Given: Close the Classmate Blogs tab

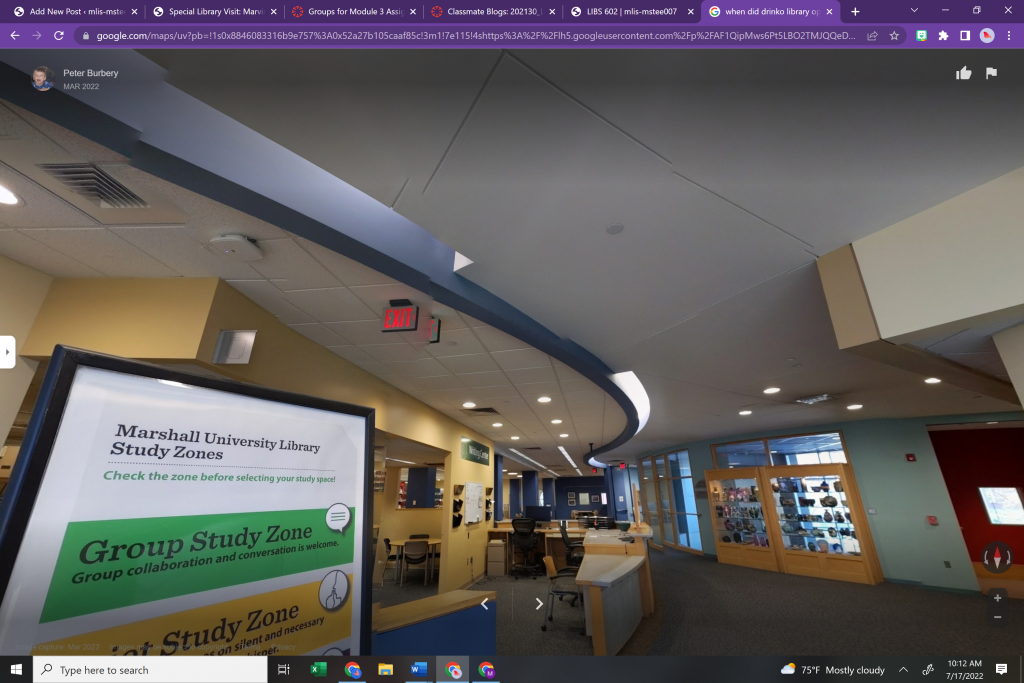Looking at the screenshot, I should click(x=552, y=12).
